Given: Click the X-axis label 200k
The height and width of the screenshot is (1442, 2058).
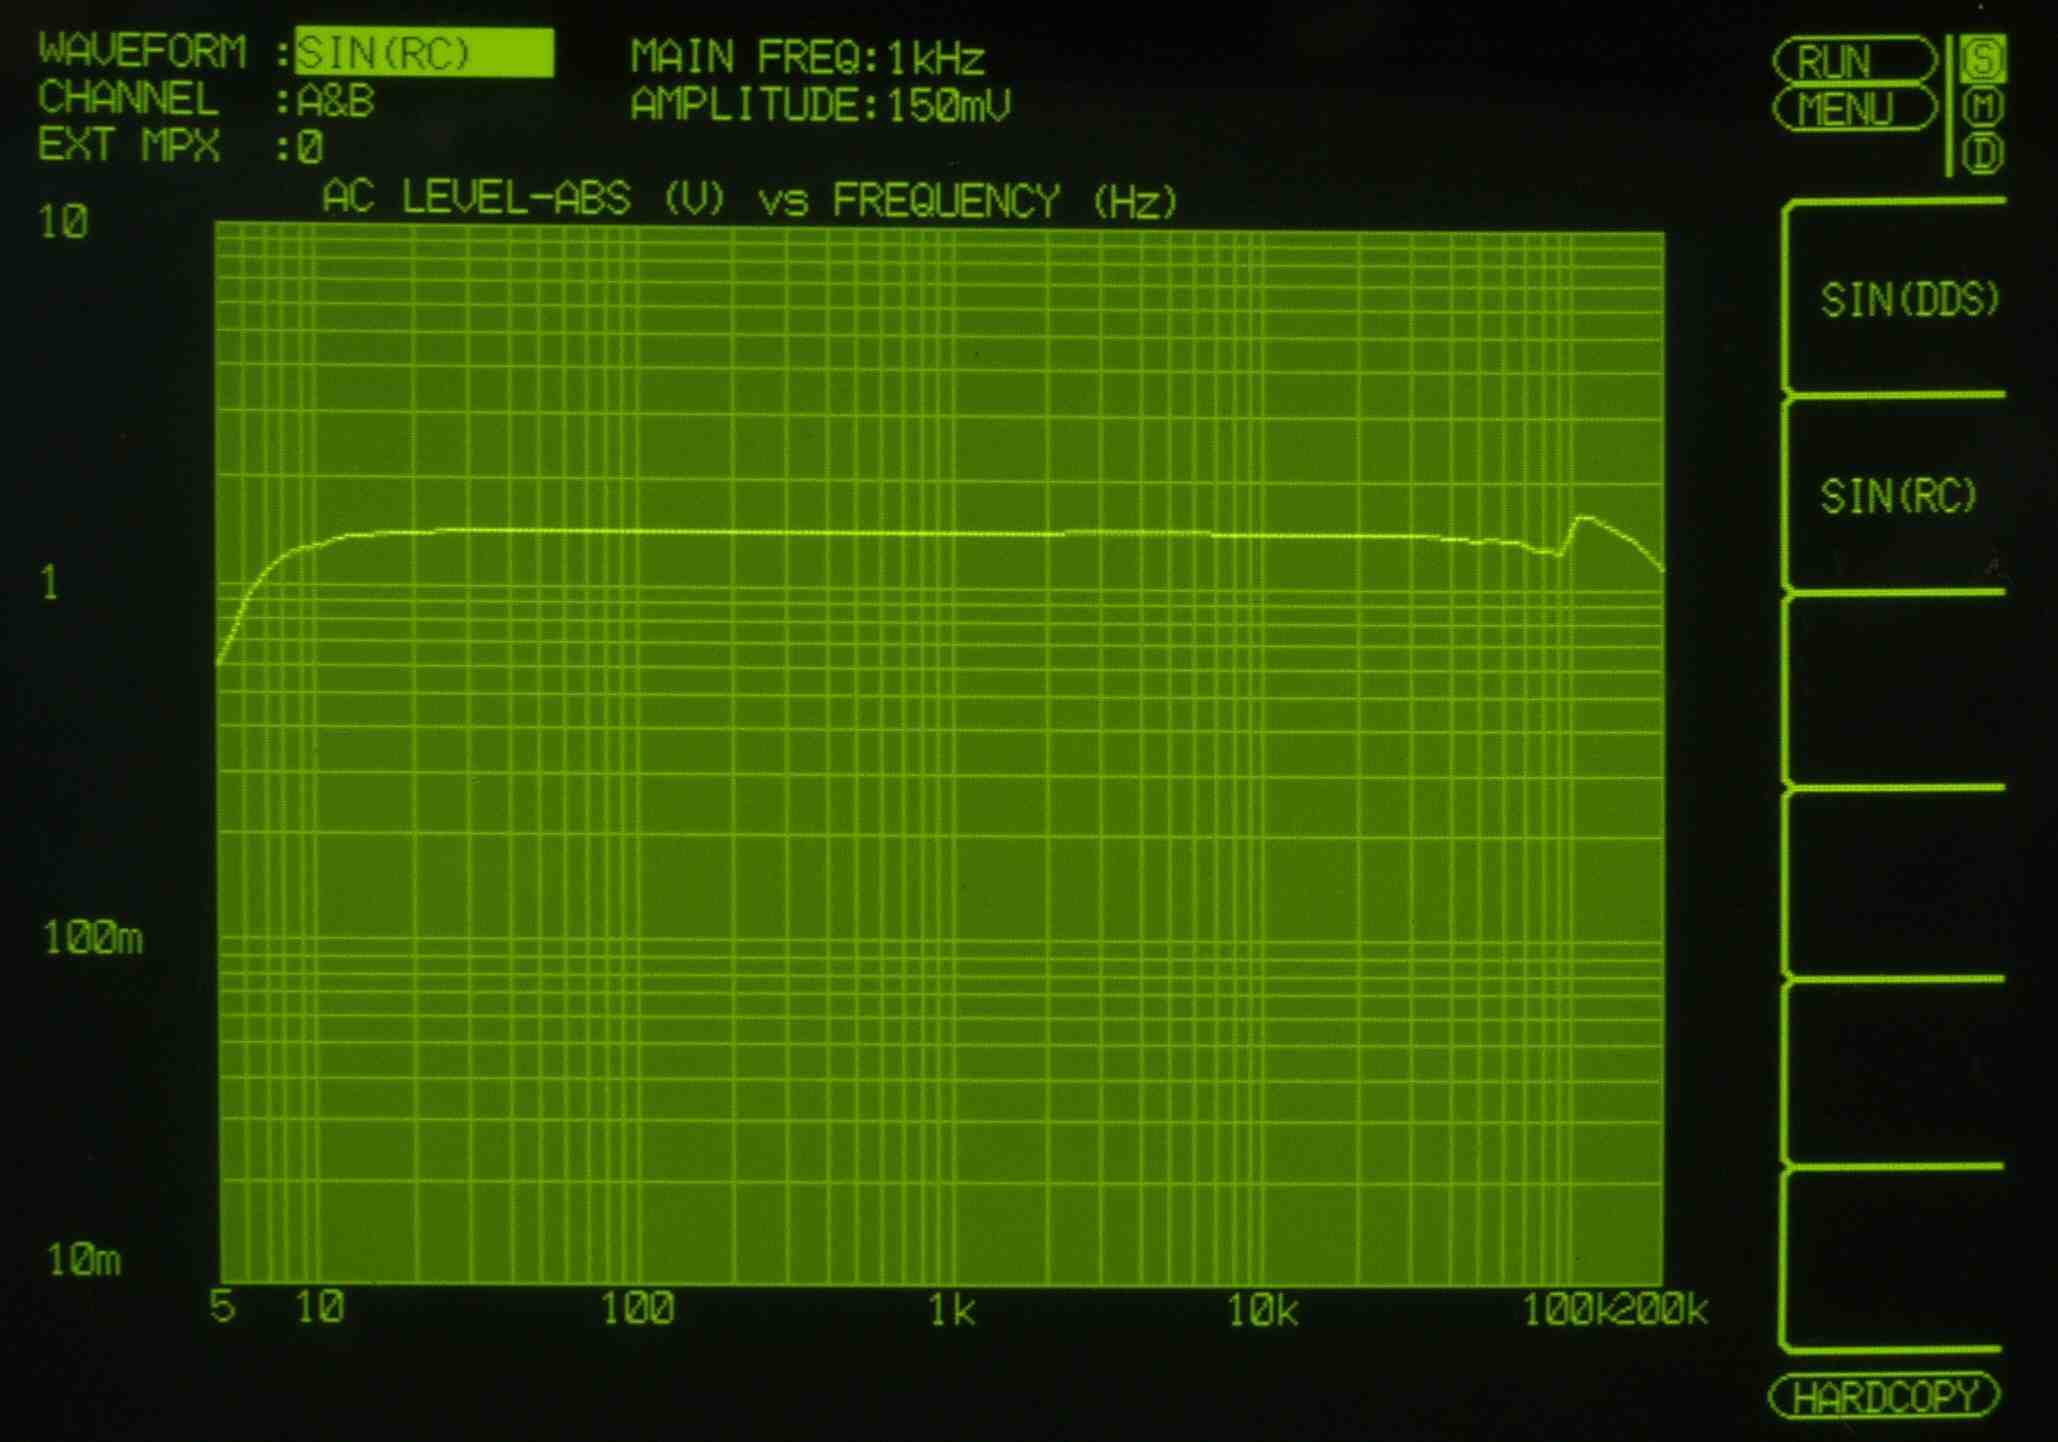Looking at the screenshot, I should tap(1662, 1309).
